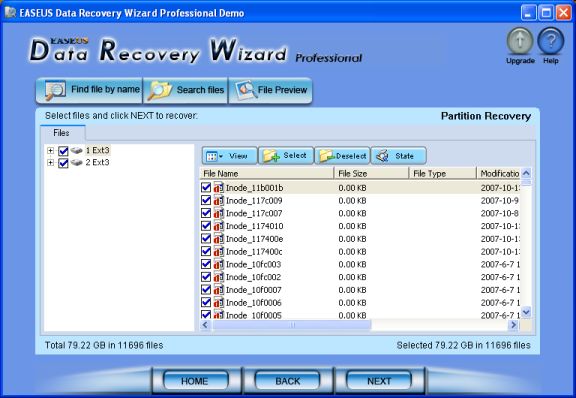The image size is (576, 398).
Task: Uncheck the Inode_10fc003 file checkbox
Action: point(206,264)
